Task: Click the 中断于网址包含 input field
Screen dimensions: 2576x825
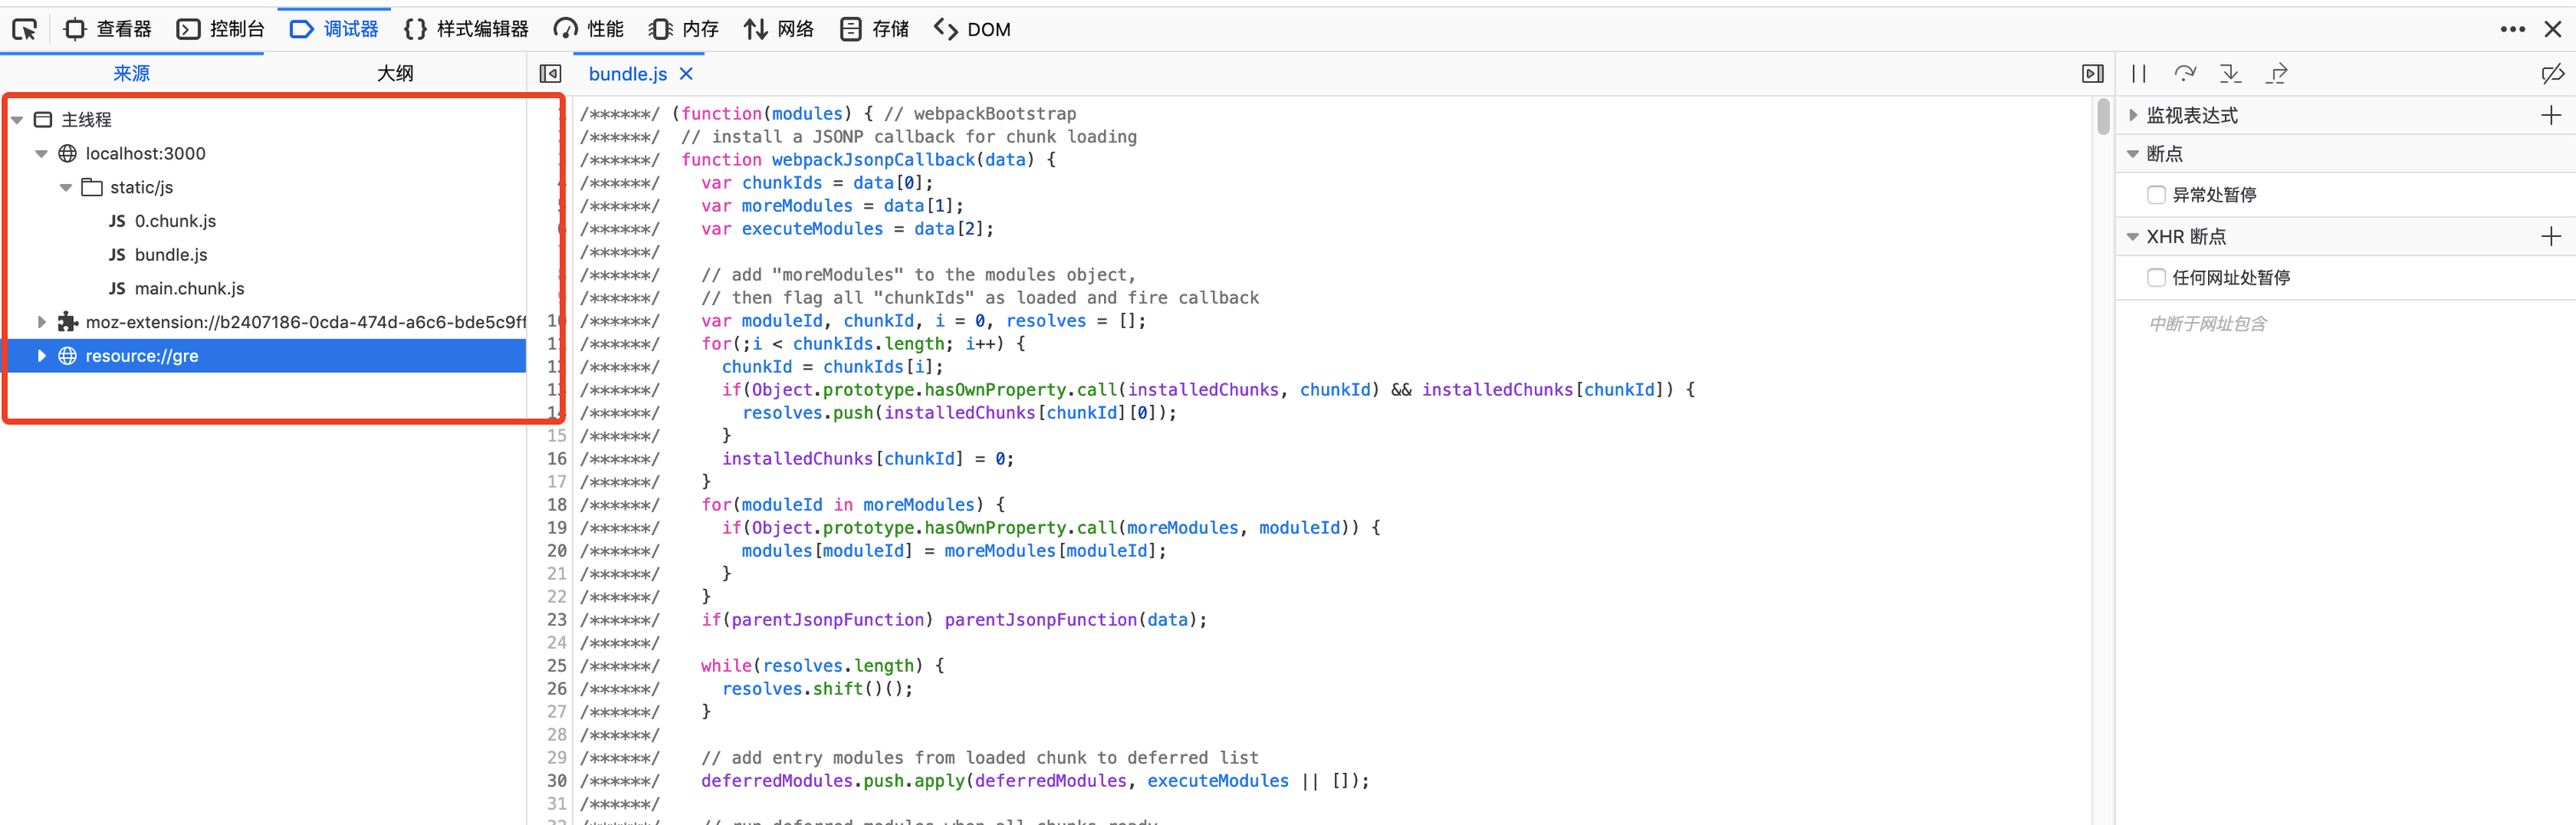Action: click(x=2345, y=324)
